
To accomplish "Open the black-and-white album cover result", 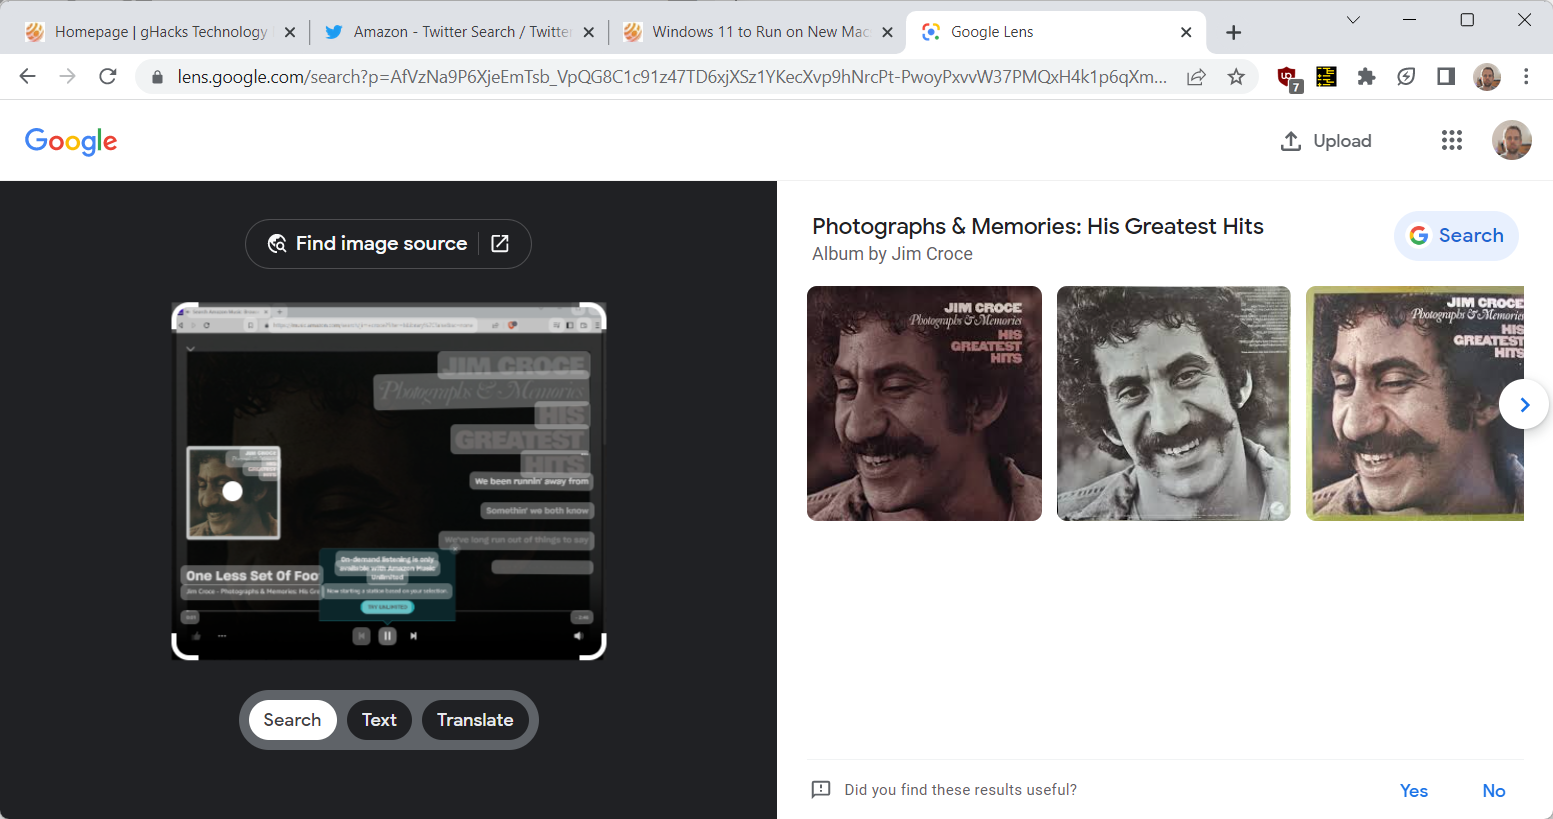I will coord(1174,403).
